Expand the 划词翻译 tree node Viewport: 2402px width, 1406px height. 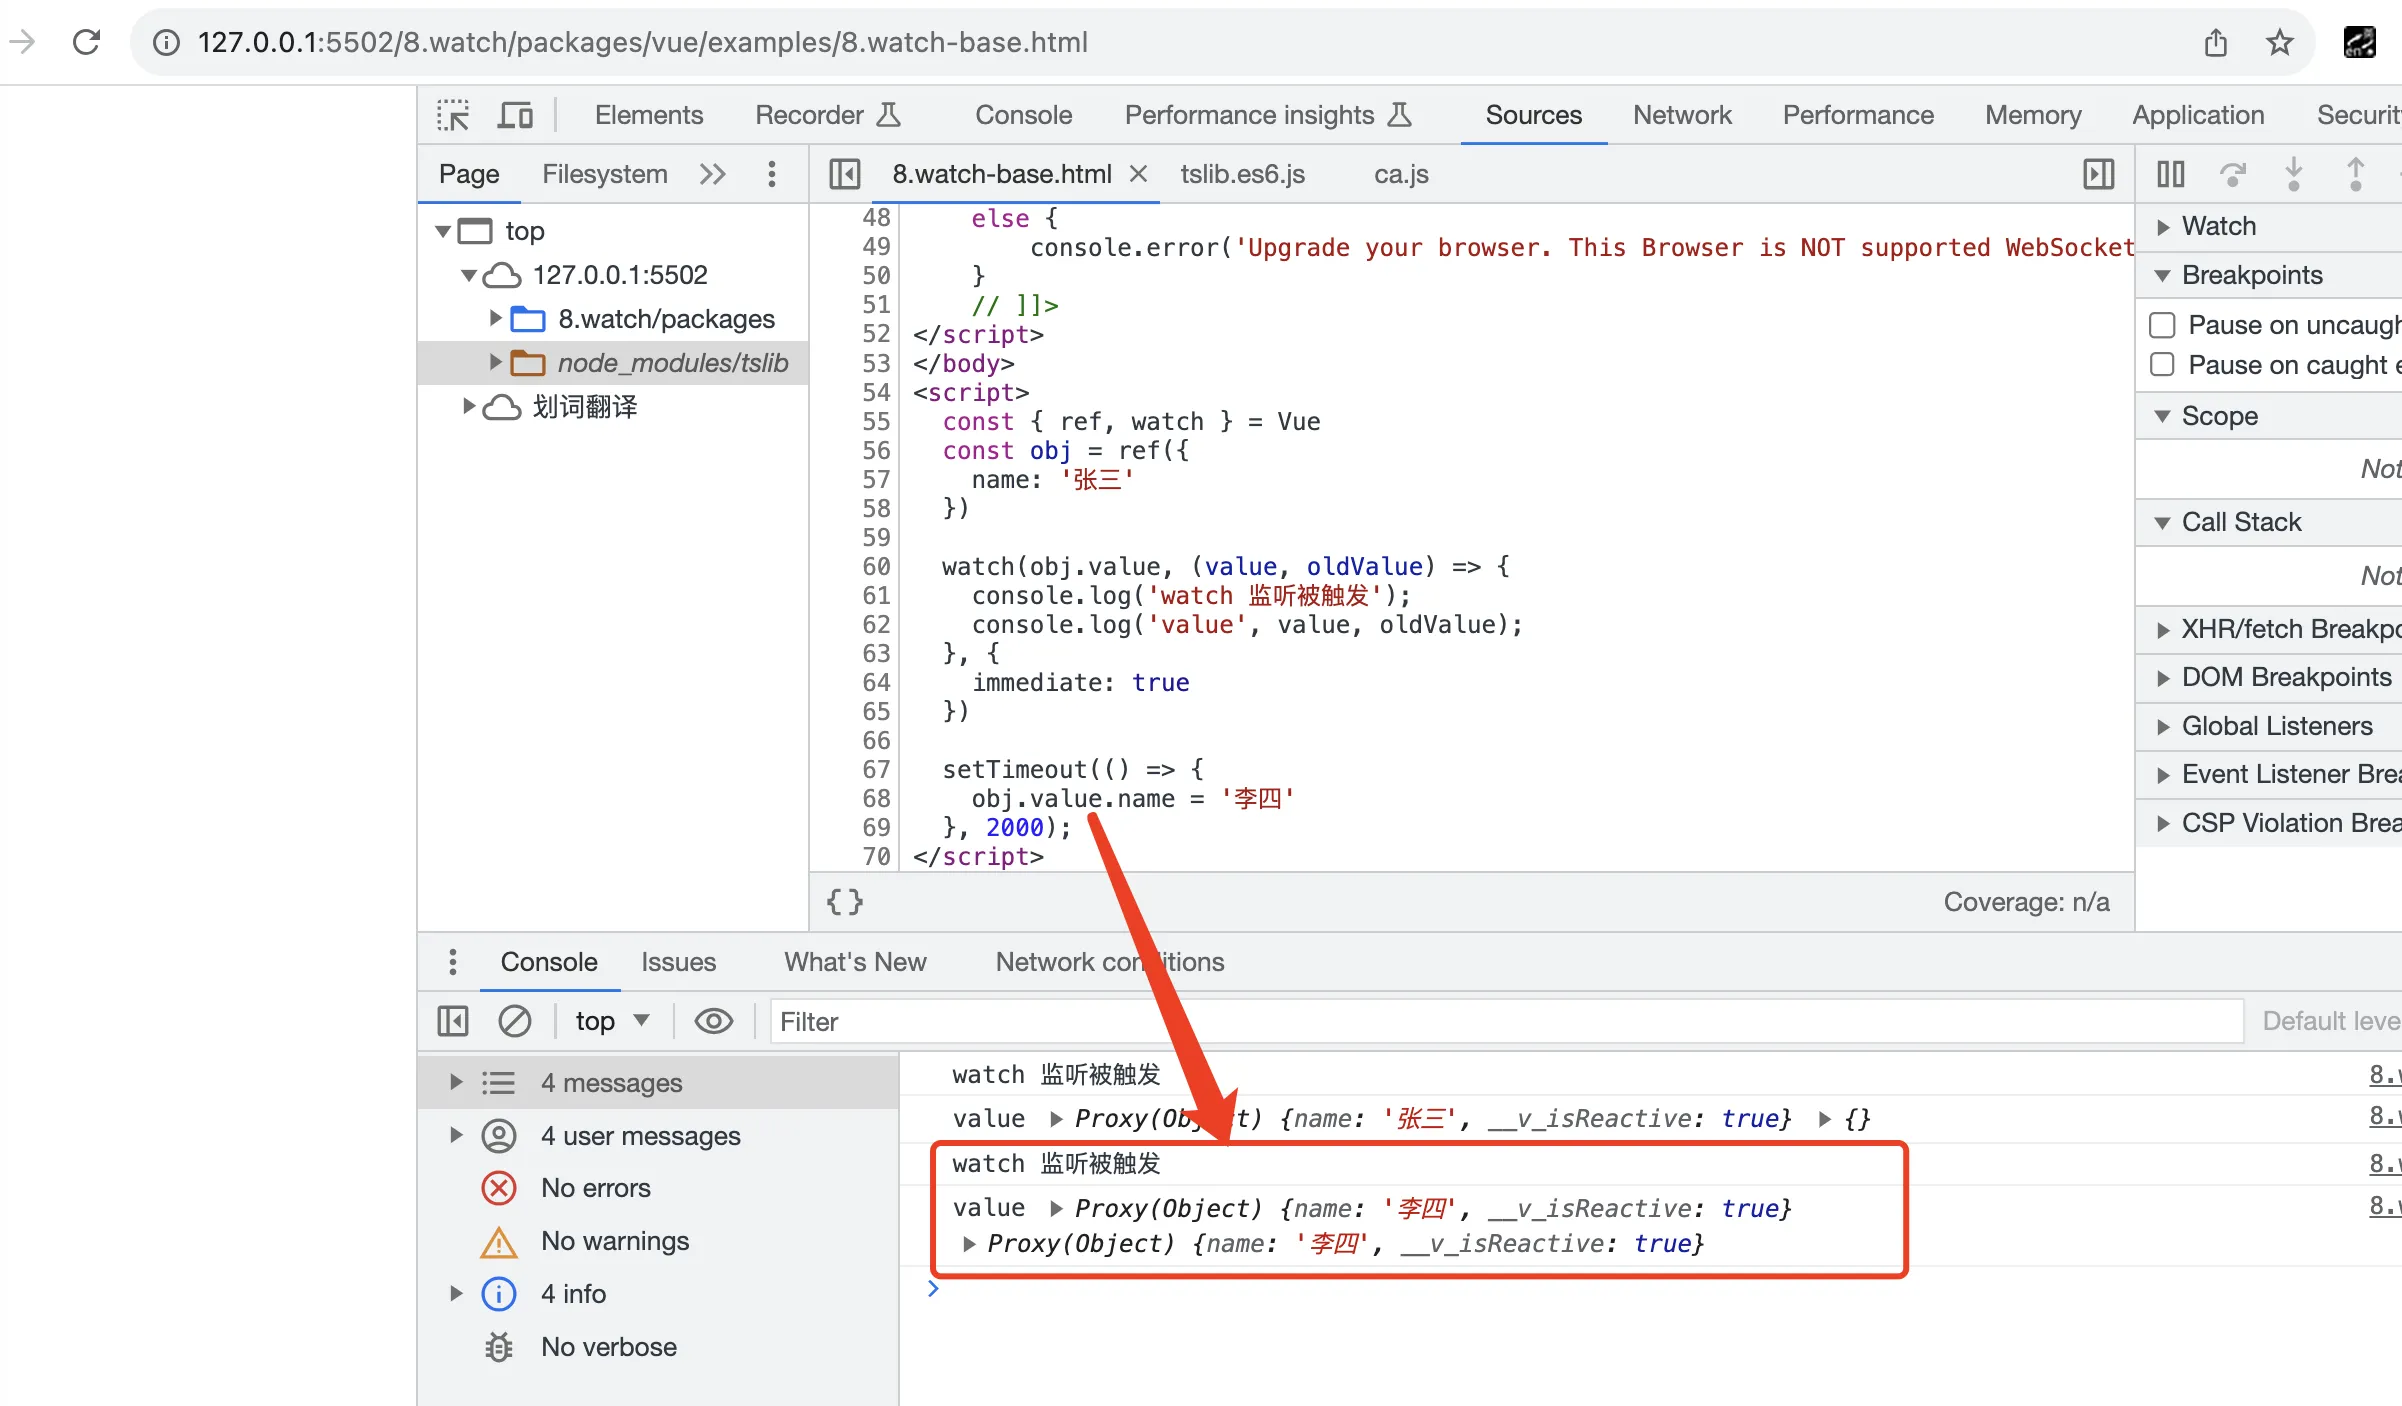click(468, 406)
